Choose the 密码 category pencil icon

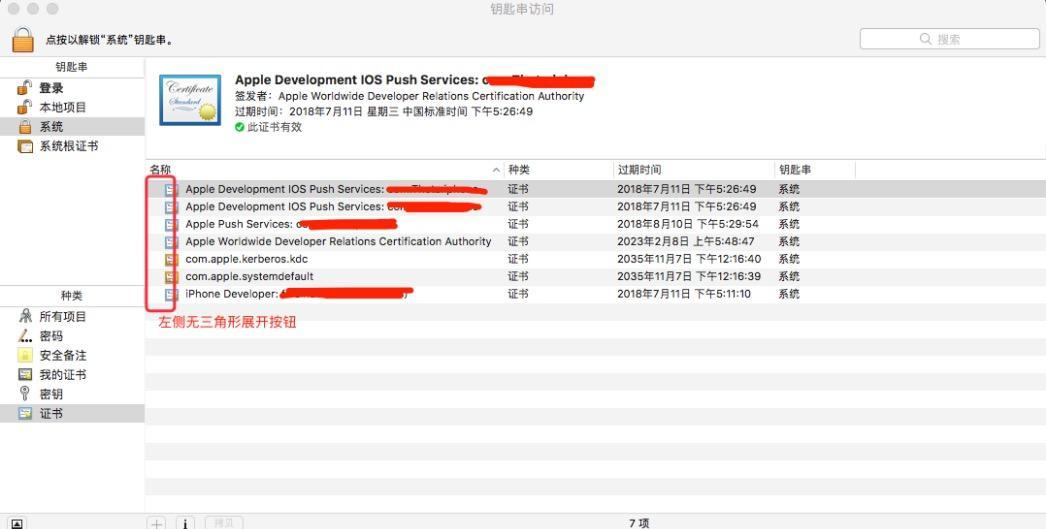(x=25, y=336)
